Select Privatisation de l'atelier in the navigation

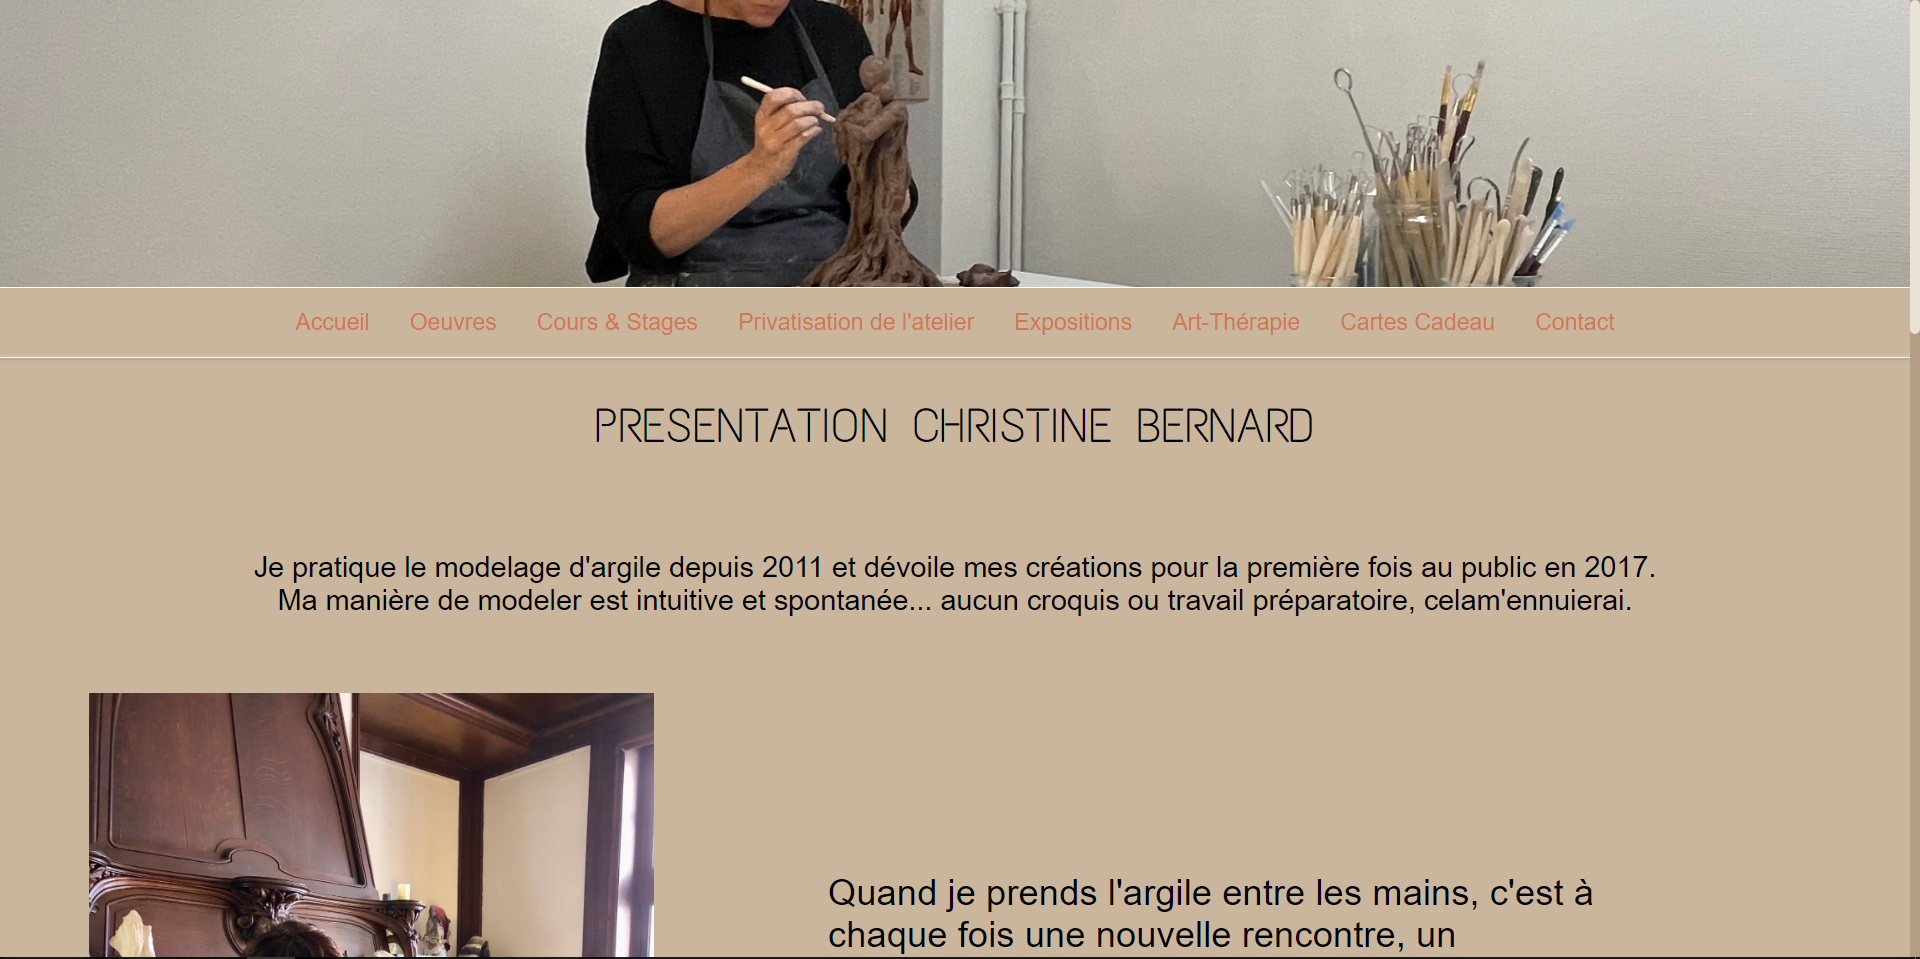click(x=856, y=322)
